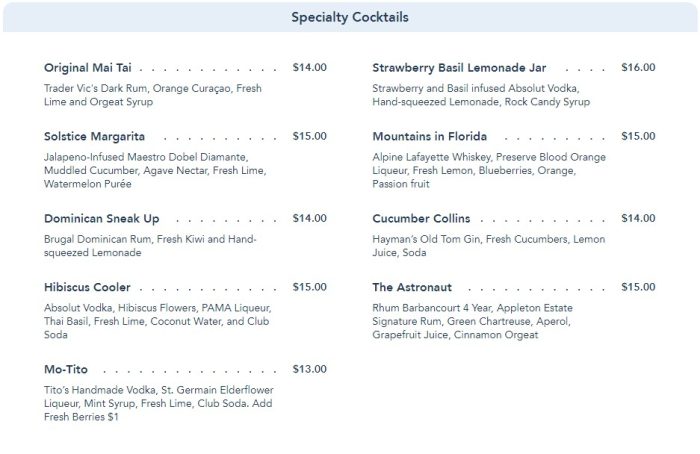
Task: Click the Brugal Dominican Rum ingredients text
Action: pos(150,246)
